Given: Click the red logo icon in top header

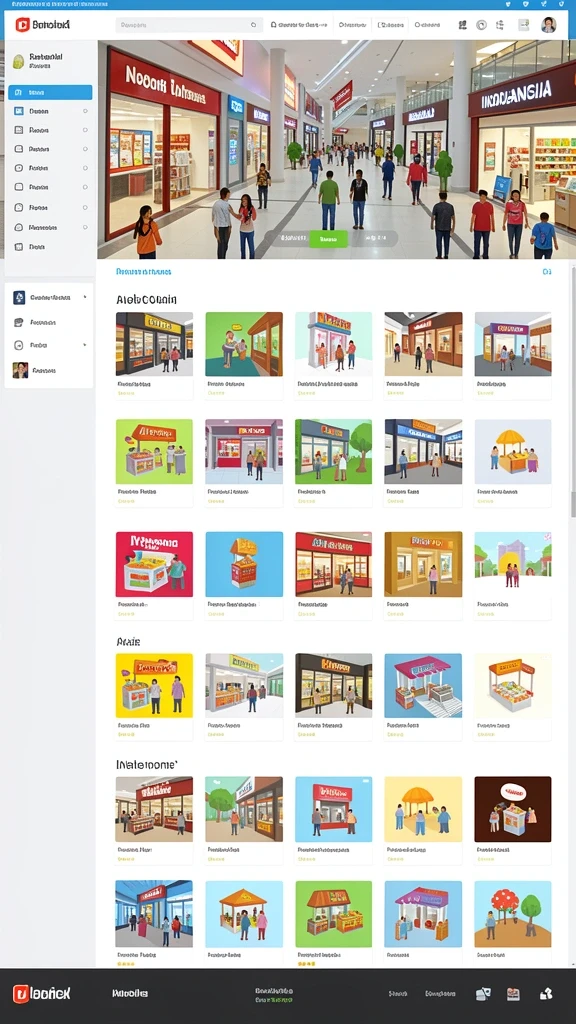Looking at the screenshot, I should coord(23,25).
